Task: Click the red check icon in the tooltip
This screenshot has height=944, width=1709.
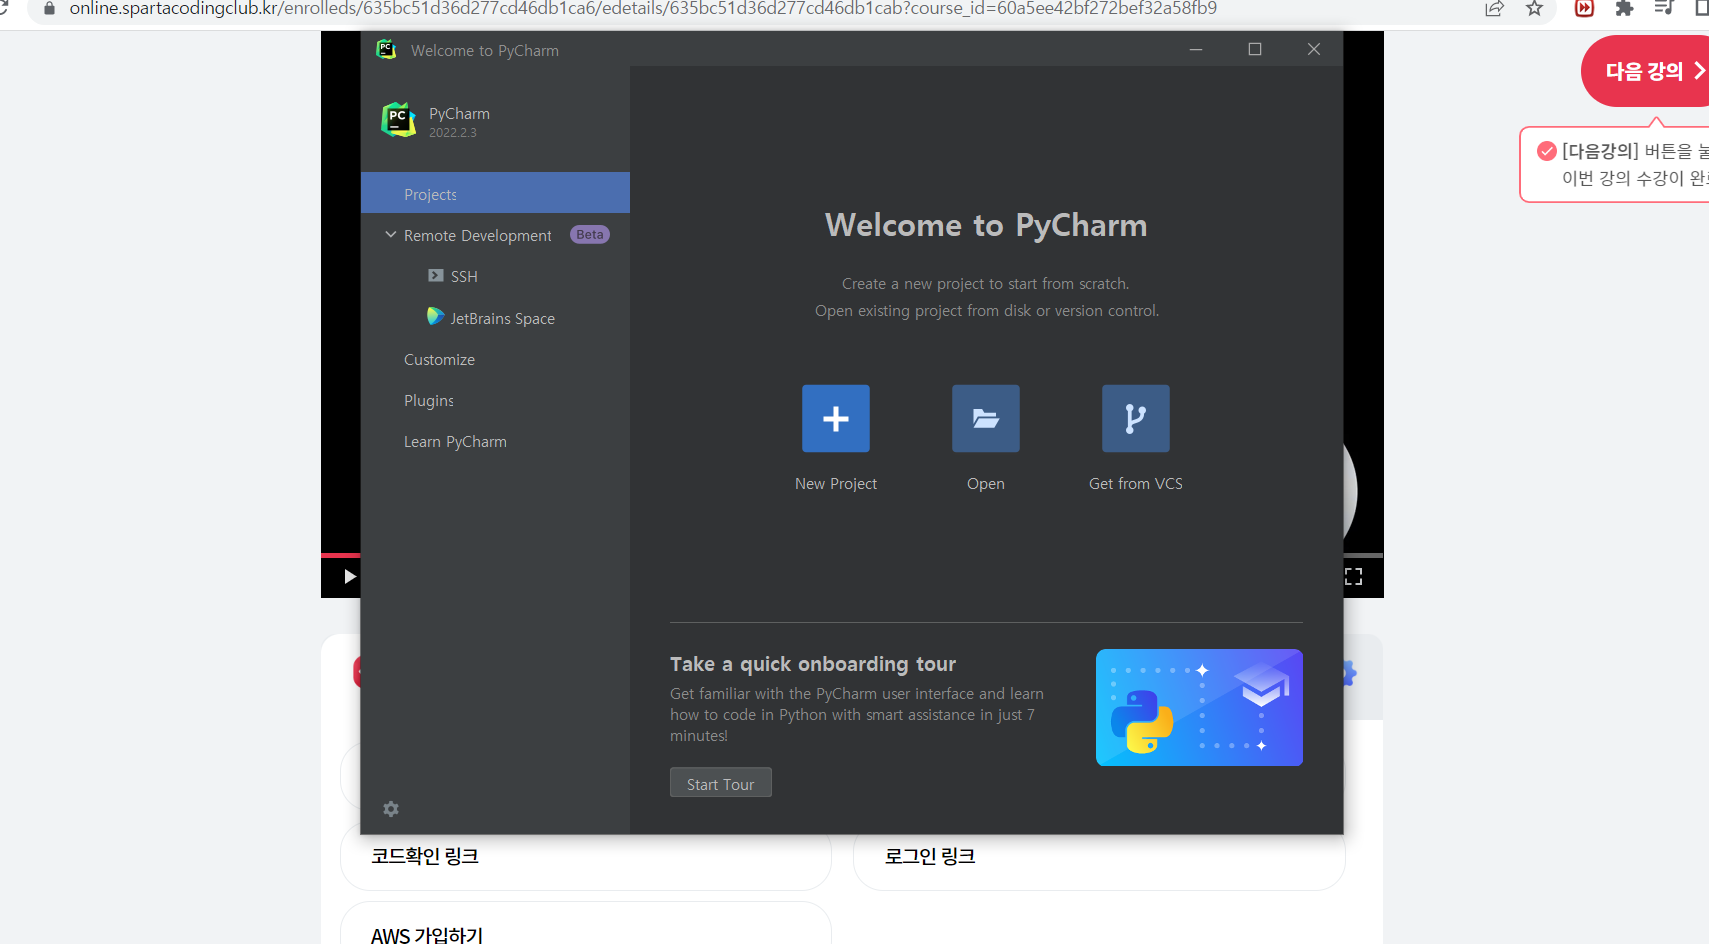Action: 1547,151
